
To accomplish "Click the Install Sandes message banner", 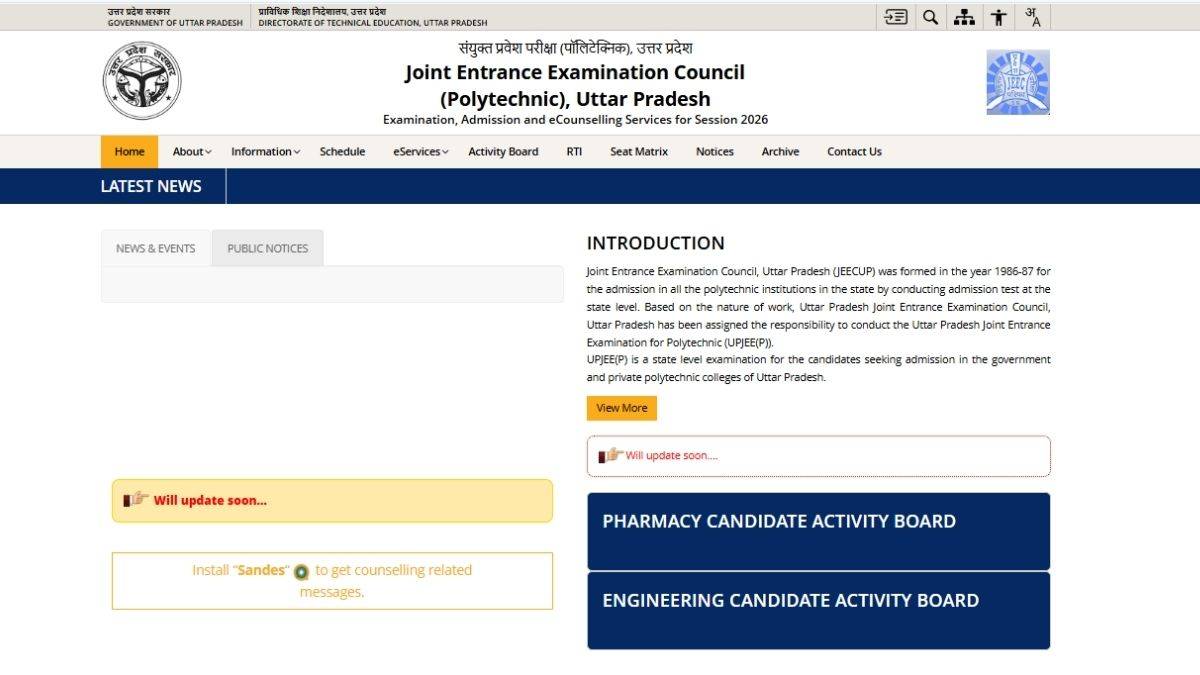I will 332,581.
